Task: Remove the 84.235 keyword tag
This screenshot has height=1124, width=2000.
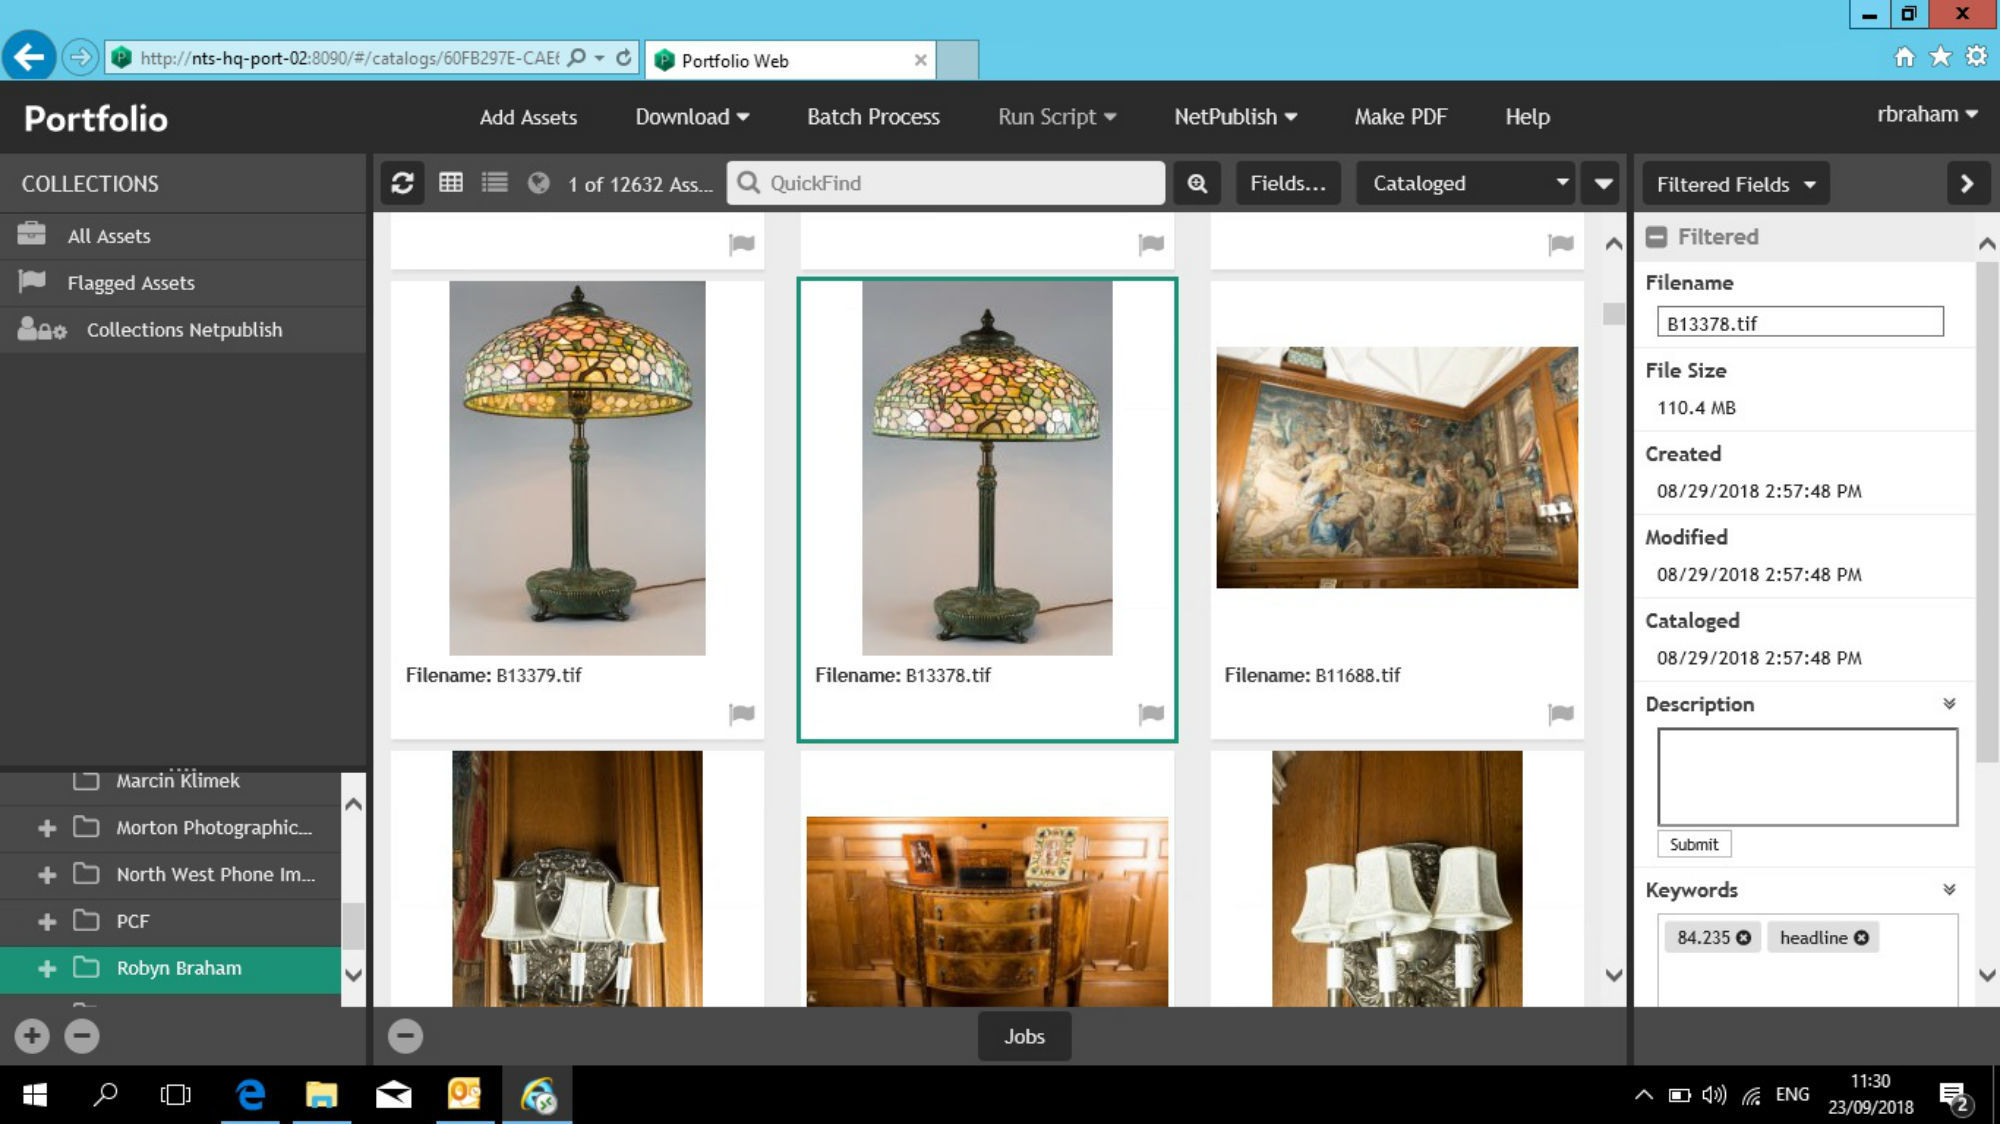Action: coord(1744,938)
